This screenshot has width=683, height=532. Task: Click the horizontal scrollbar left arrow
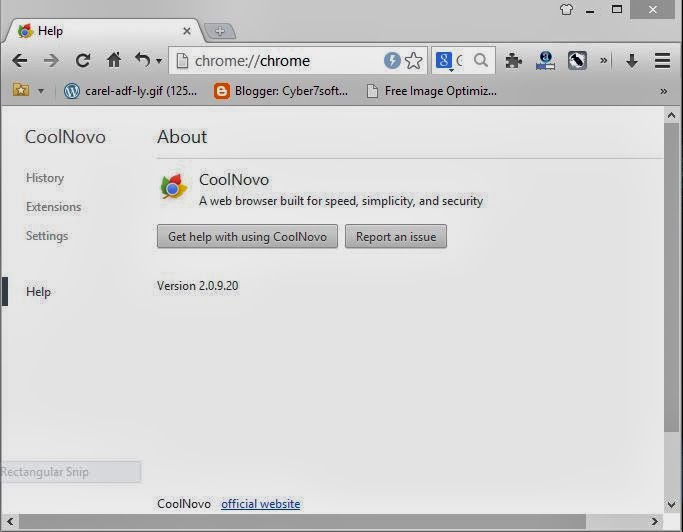pos(10,522)
